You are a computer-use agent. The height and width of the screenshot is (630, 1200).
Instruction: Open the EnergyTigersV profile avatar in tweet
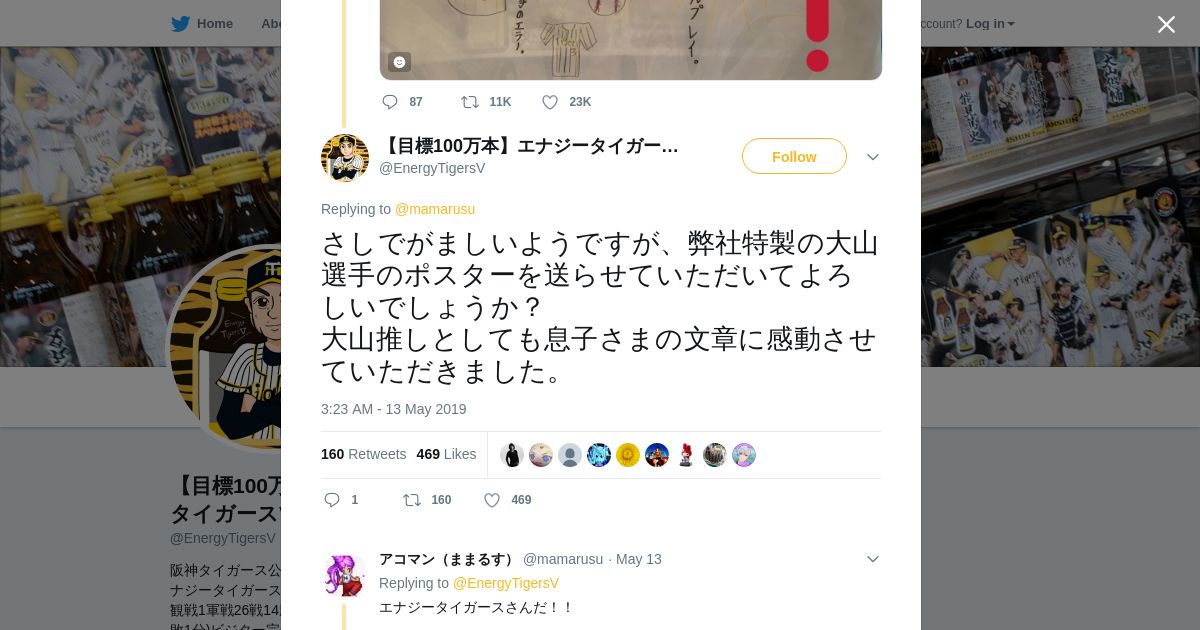point(345,158)
